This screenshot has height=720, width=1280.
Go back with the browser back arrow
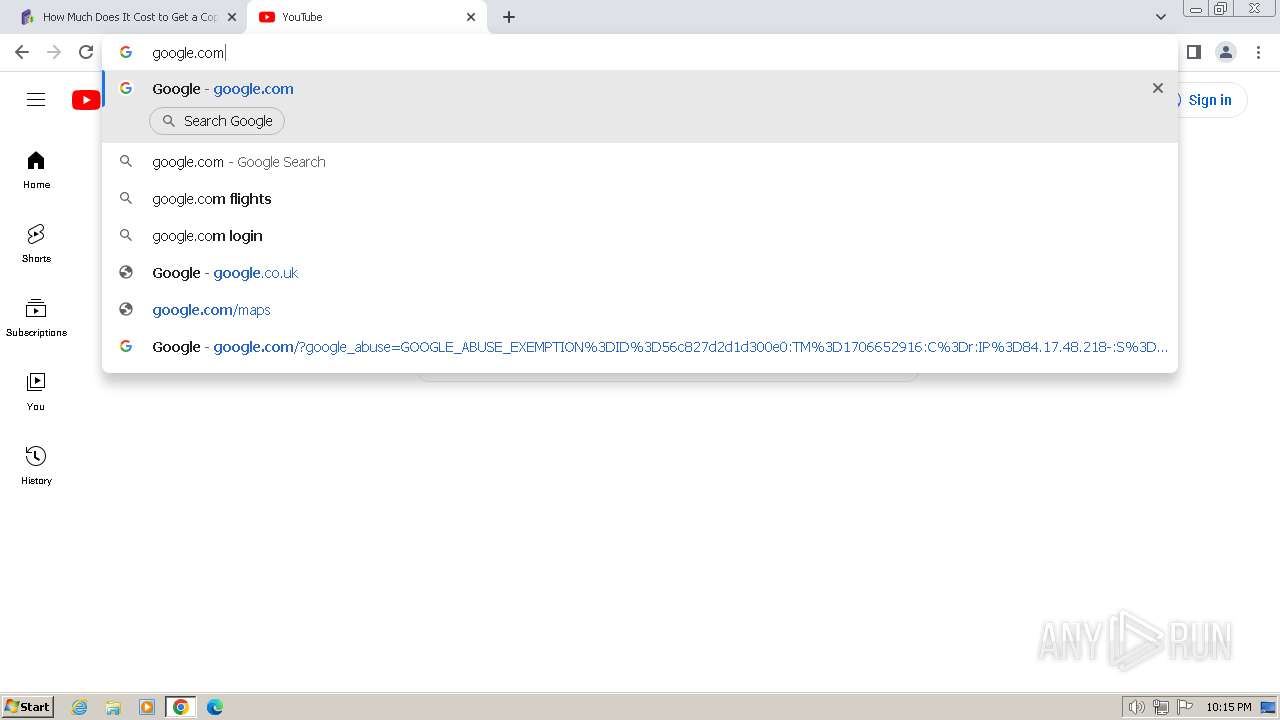(x=22, y=52)
